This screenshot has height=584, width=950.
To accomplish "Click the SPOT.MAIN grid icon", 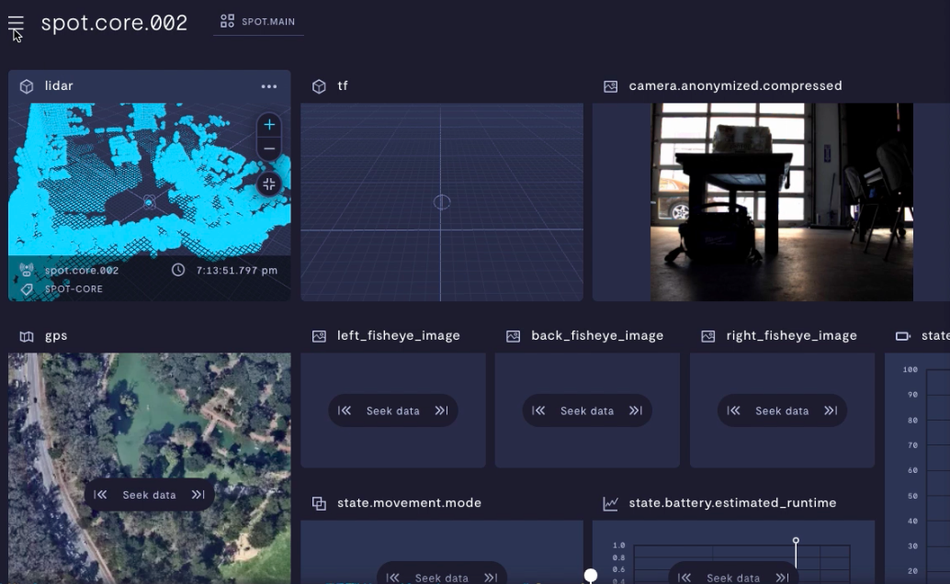I will 227,21.
